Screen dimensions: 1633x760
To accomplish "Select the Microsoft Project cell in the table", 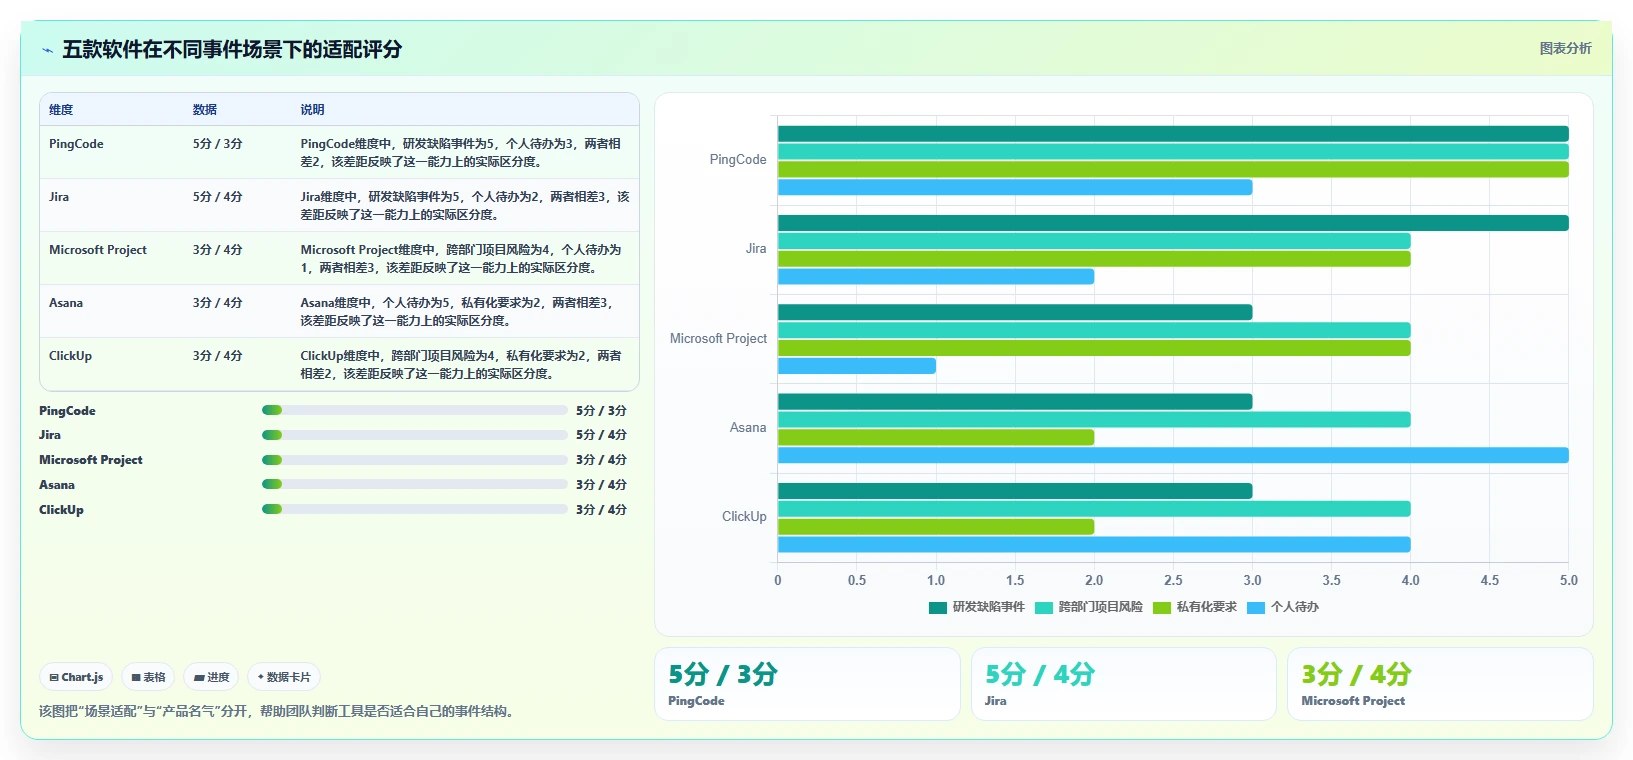I will [x=98, y=250].
